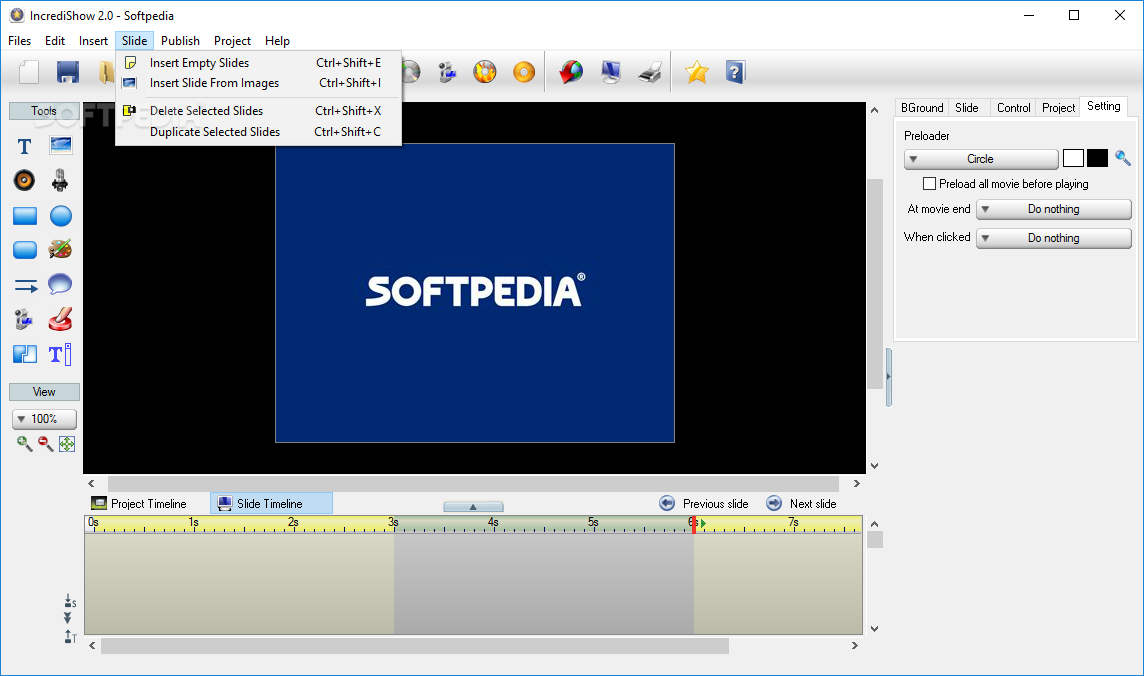The height and width of the screenshot is (676, 1144).
Task: Click the Softpedia slide canvas
Action: pos(475,293)
